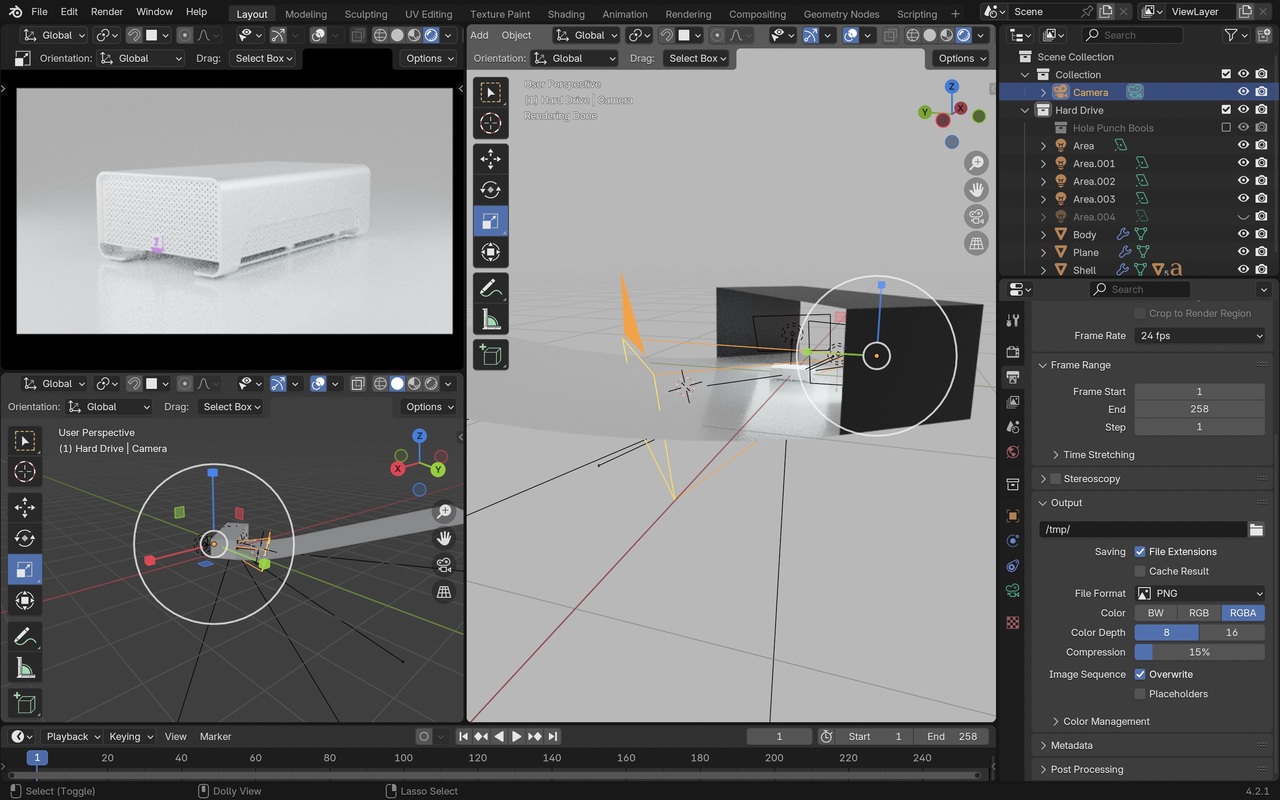Select the Move tool in main viewport
The height and width of the screenshot is (800, 1280).
490,159
